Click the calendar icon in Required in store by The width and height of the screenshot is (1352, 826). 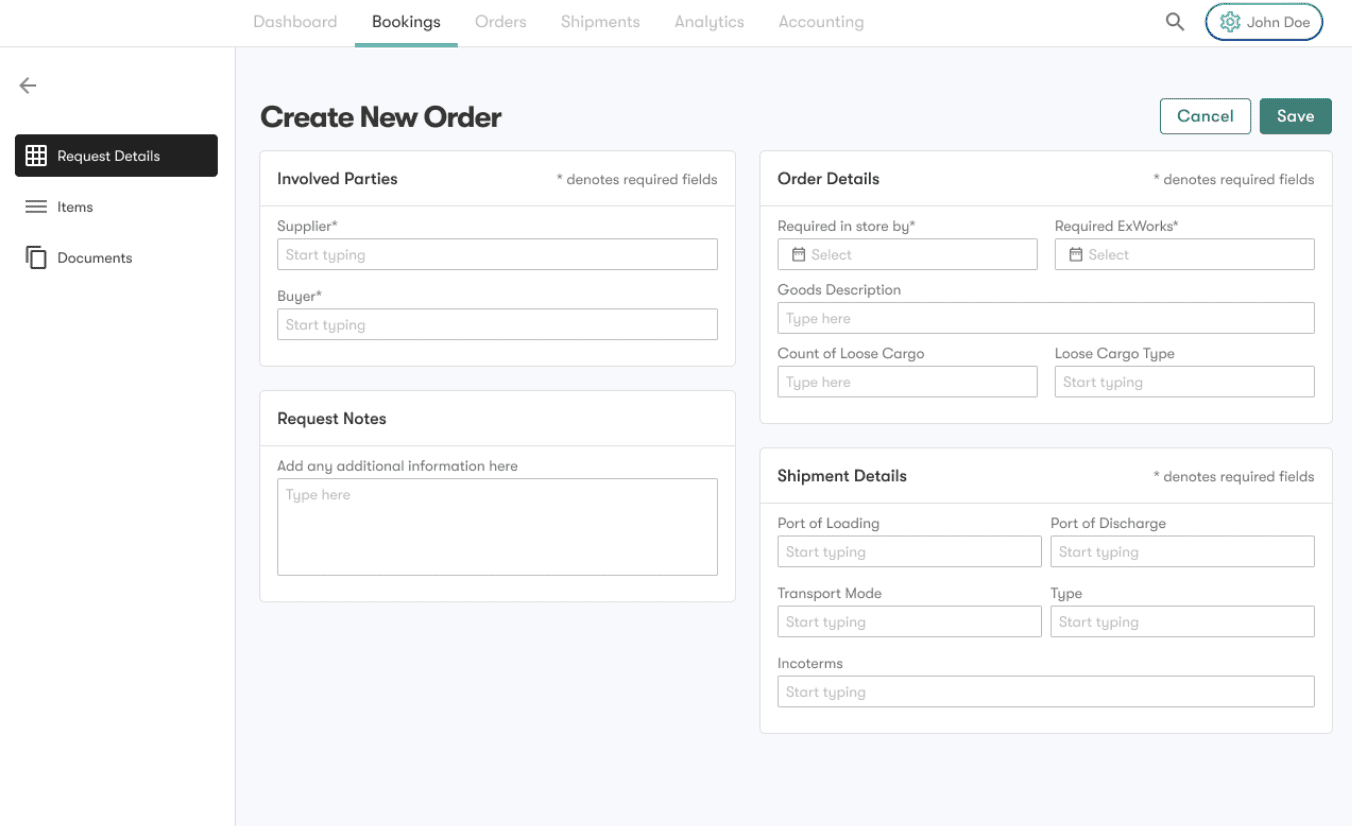coord(798,254)
